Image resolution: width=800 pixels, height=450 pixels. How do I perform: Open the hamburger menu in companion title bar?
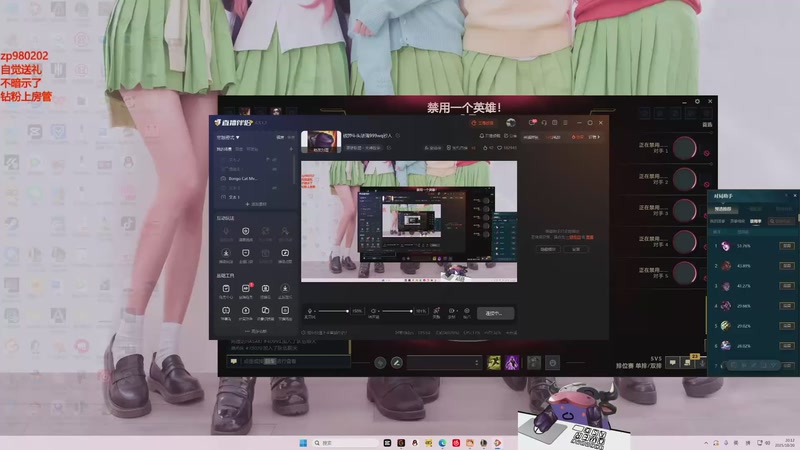point(565,123)
